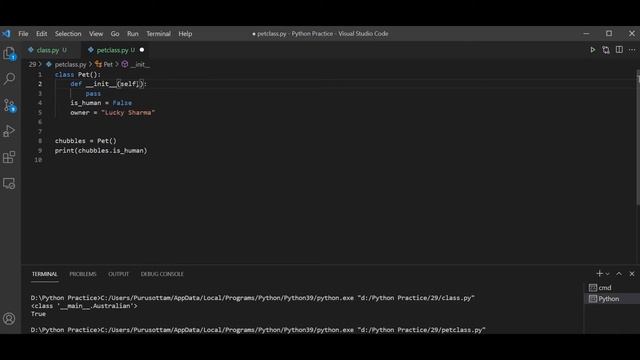
Task: Click the terminal command line running petclass.py
Action: tap(258, 330)
